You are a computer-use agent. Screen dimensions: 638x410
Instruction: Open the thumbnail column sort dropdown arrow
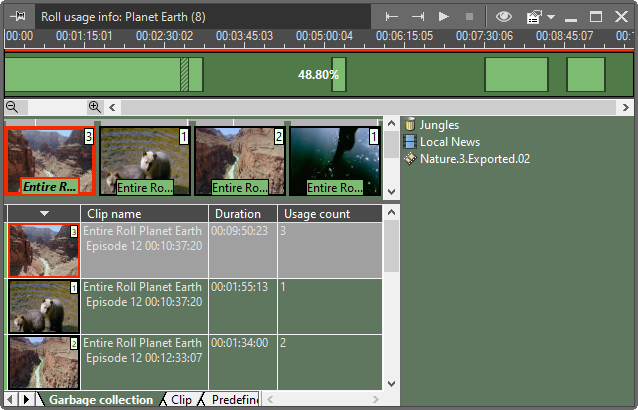click(x=44, y=214)
